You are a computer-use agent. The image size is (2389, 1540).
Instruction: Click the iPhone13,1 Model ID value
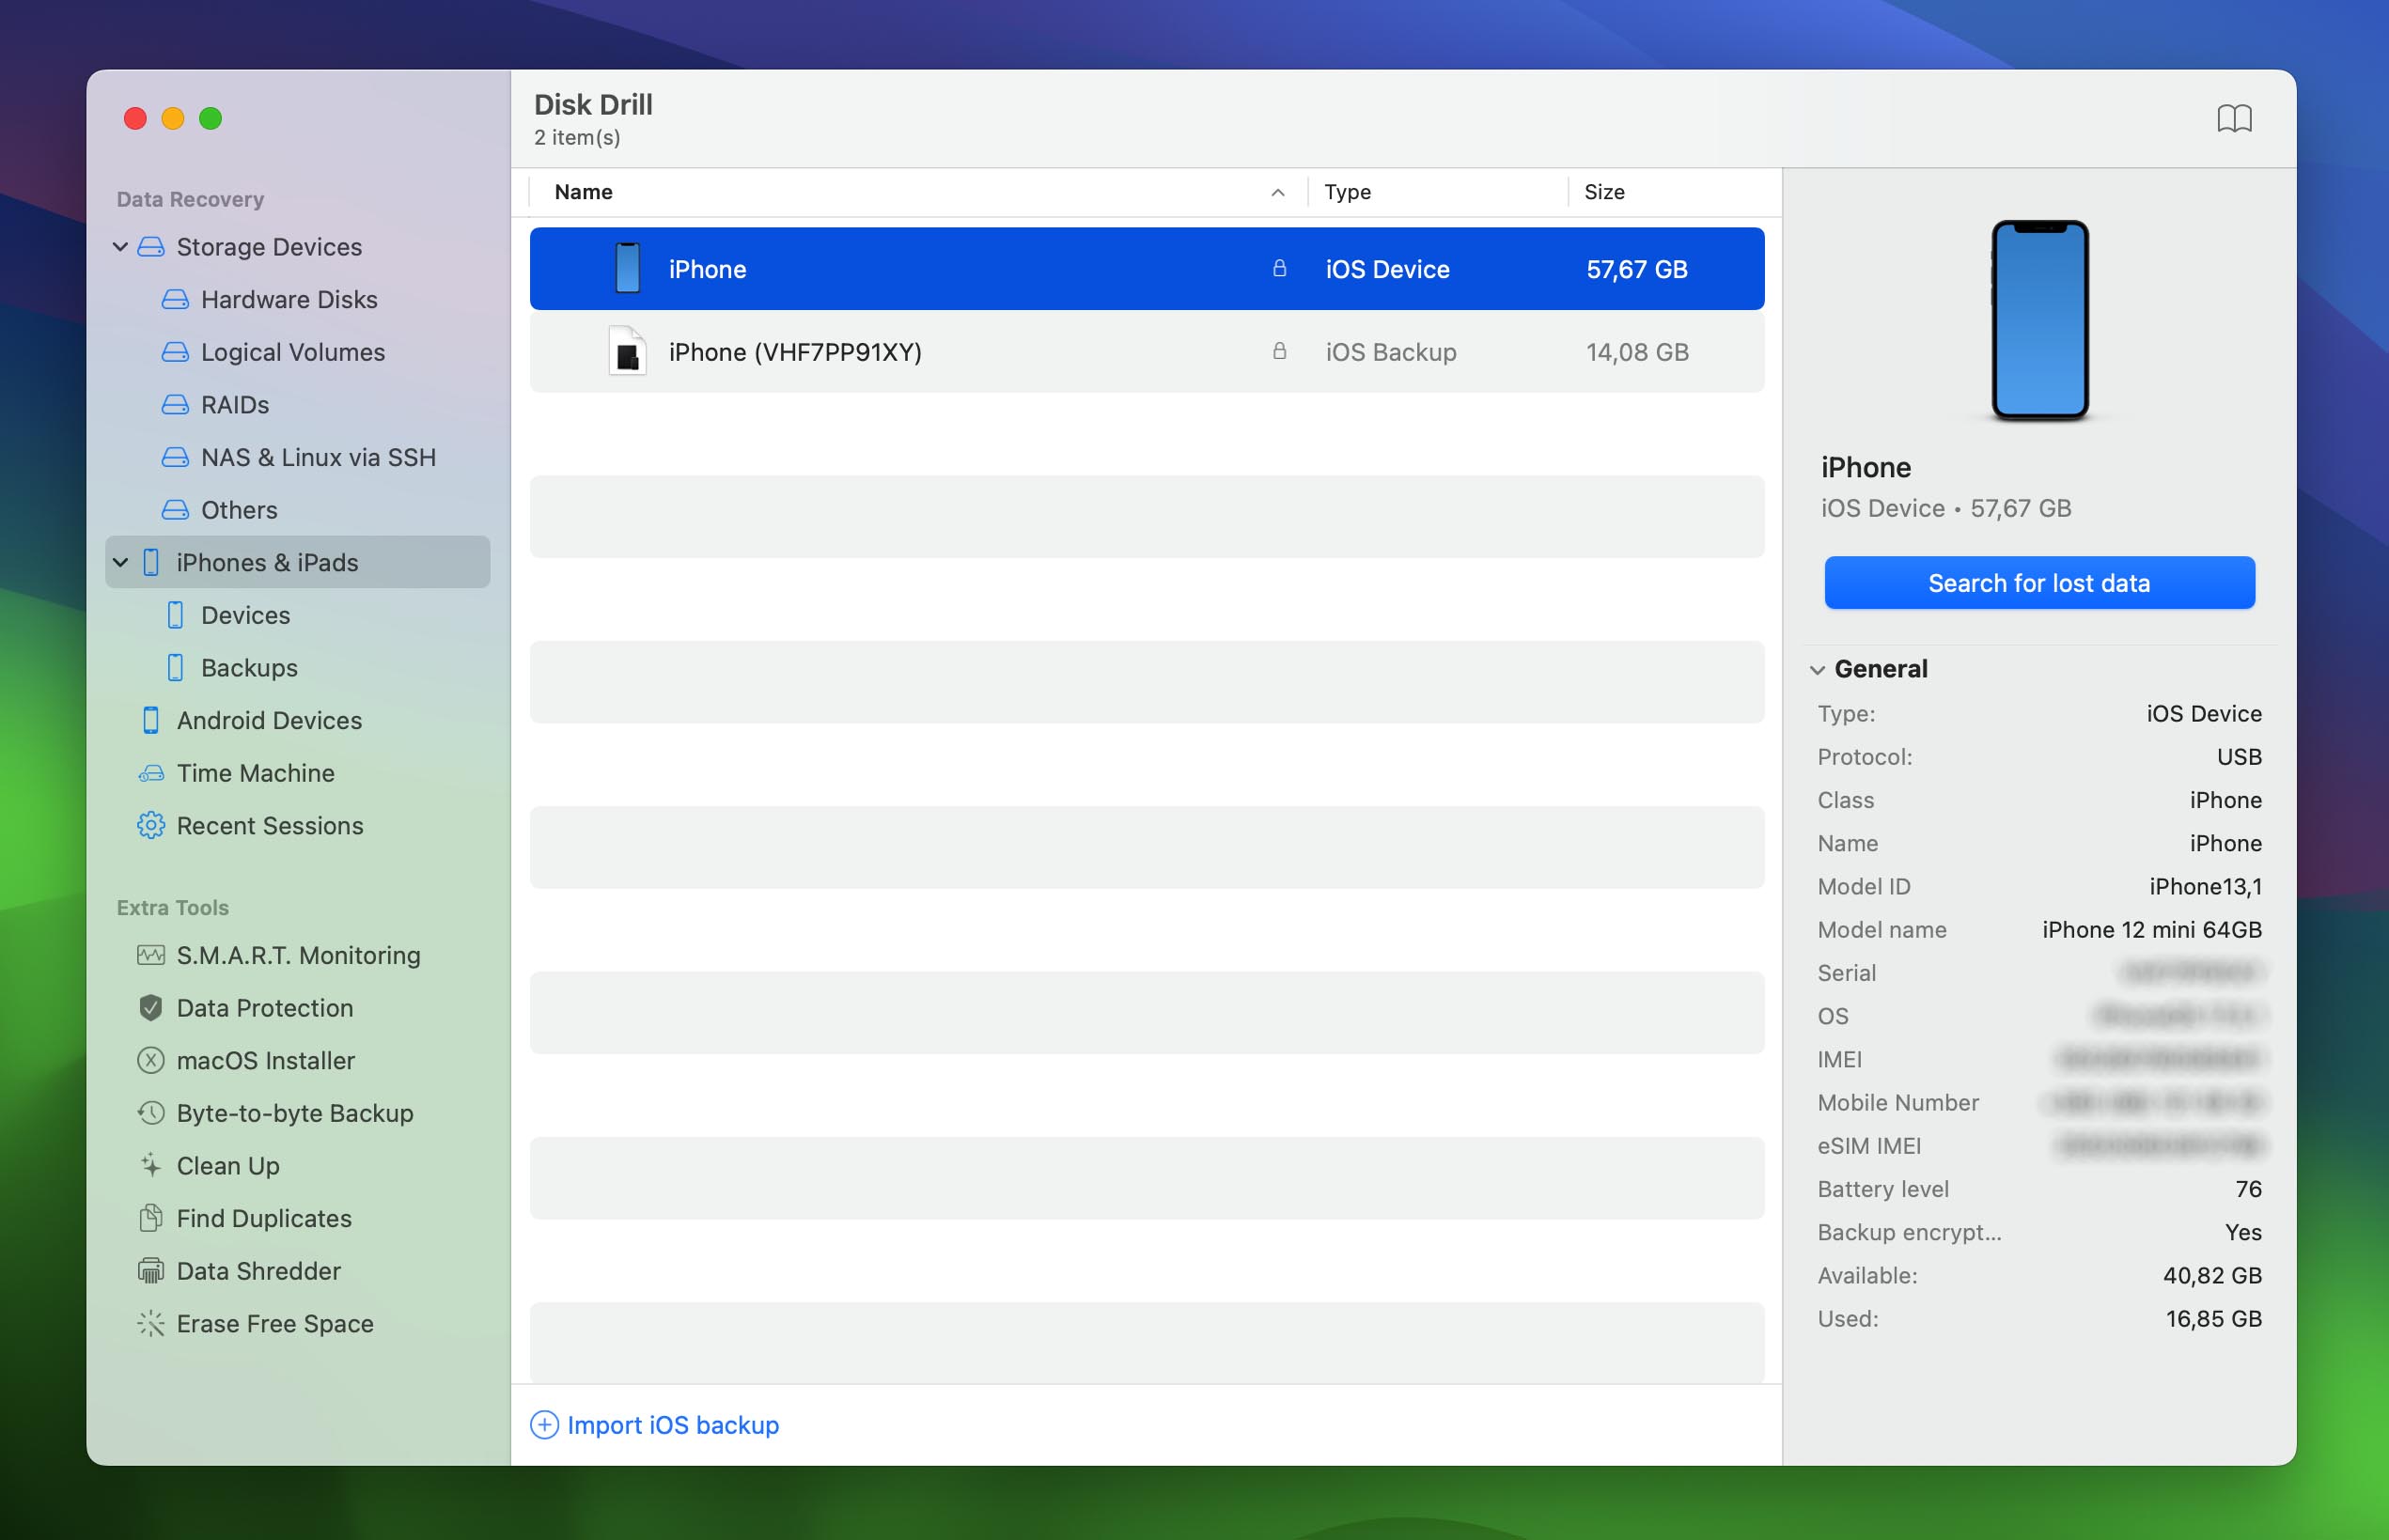(2205, 886)
